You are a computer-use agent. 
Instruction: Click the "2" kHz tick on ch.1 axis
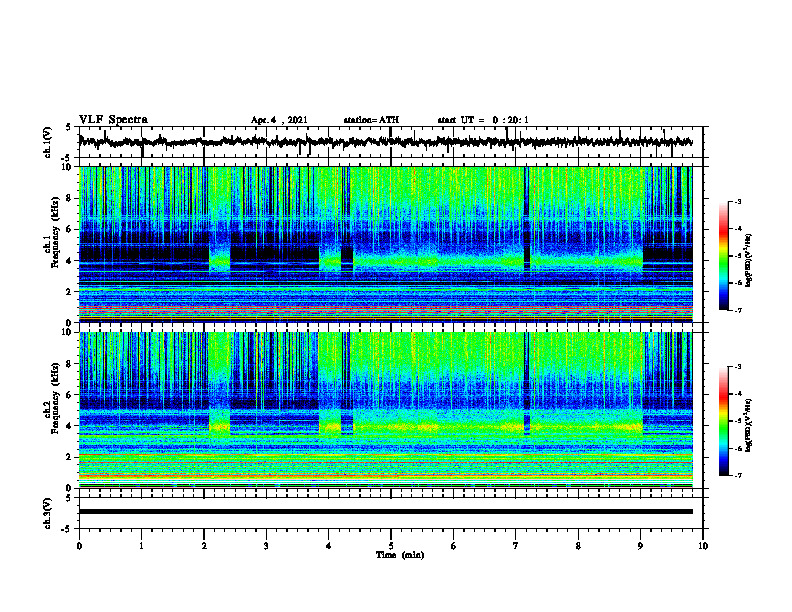pyautogui.click(x=70, y=292)
